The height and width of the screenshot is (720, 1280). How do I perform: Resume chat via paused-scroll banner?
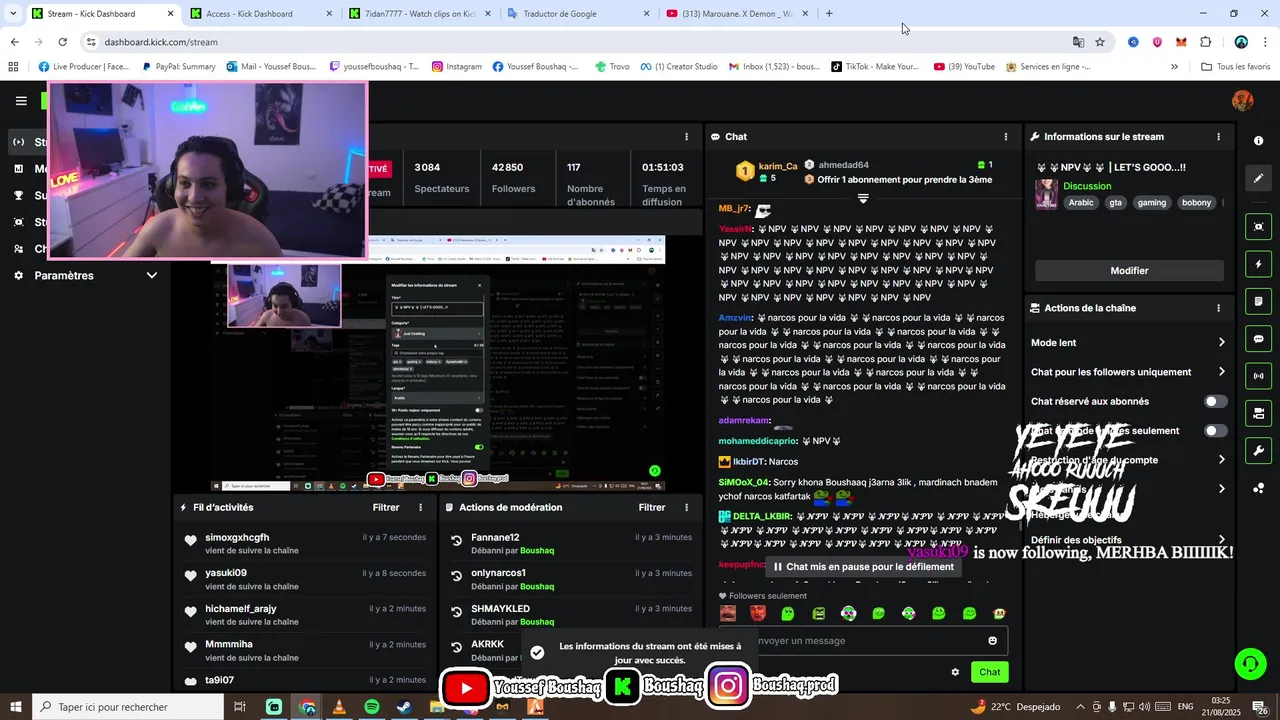(x=863, y=567)
